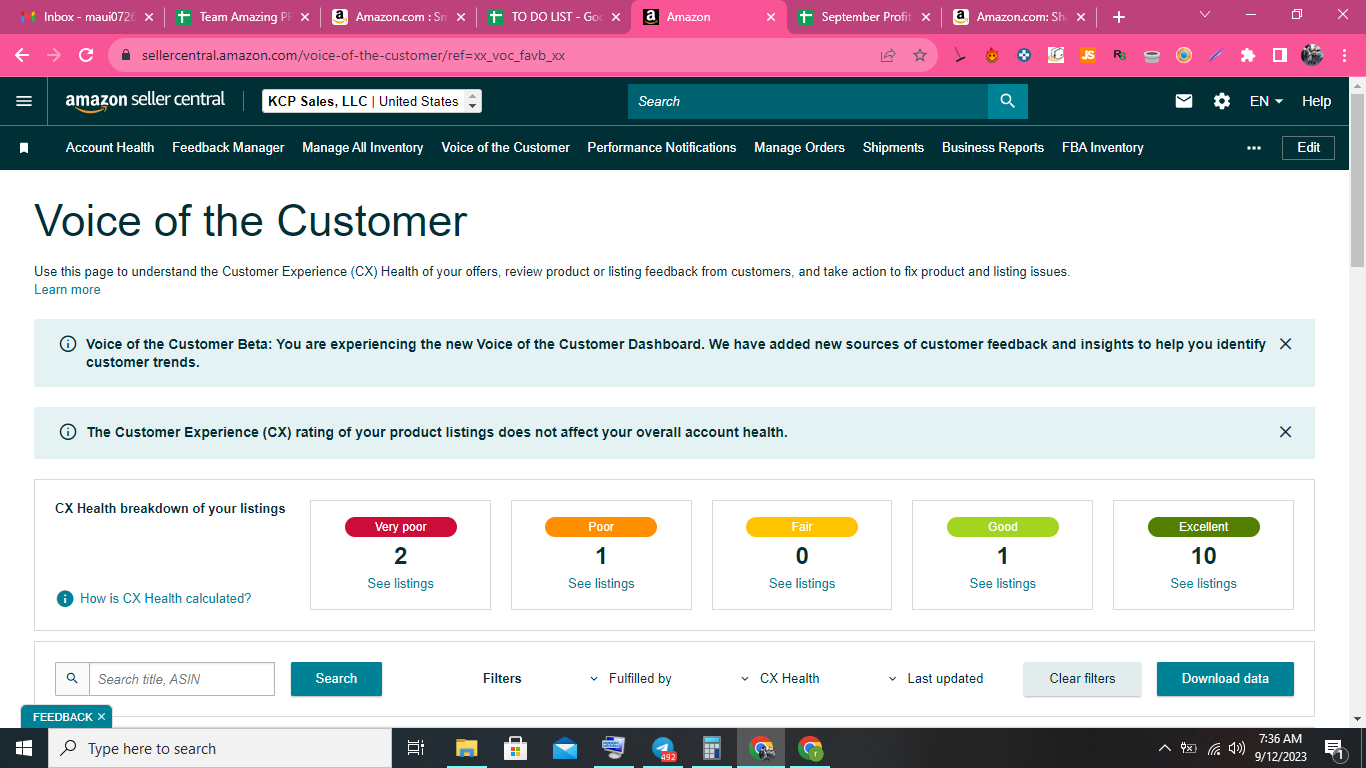This screenshot has height=768, width=1366.
Task: Open FBA Inventory
Action: click(1103, 148)
